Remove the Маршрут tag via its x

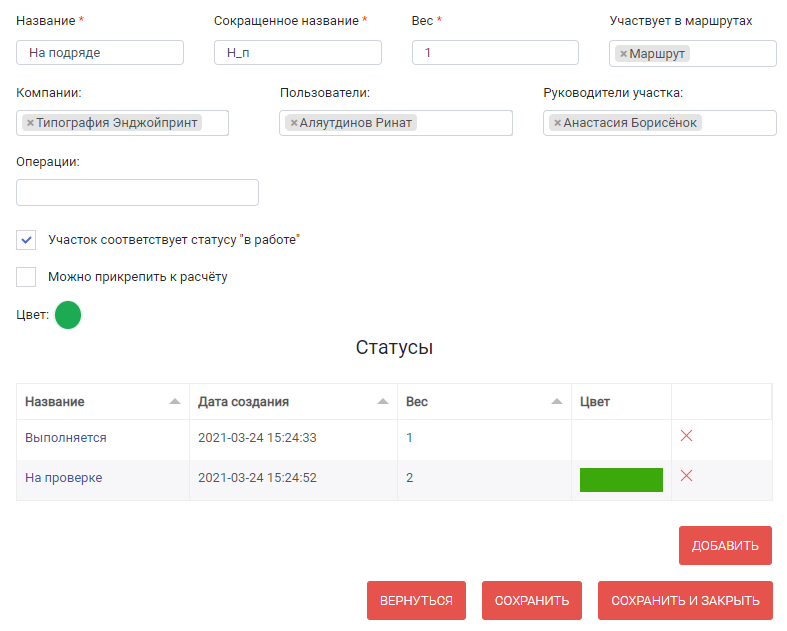pyautogui.click(x=623, y=54)
